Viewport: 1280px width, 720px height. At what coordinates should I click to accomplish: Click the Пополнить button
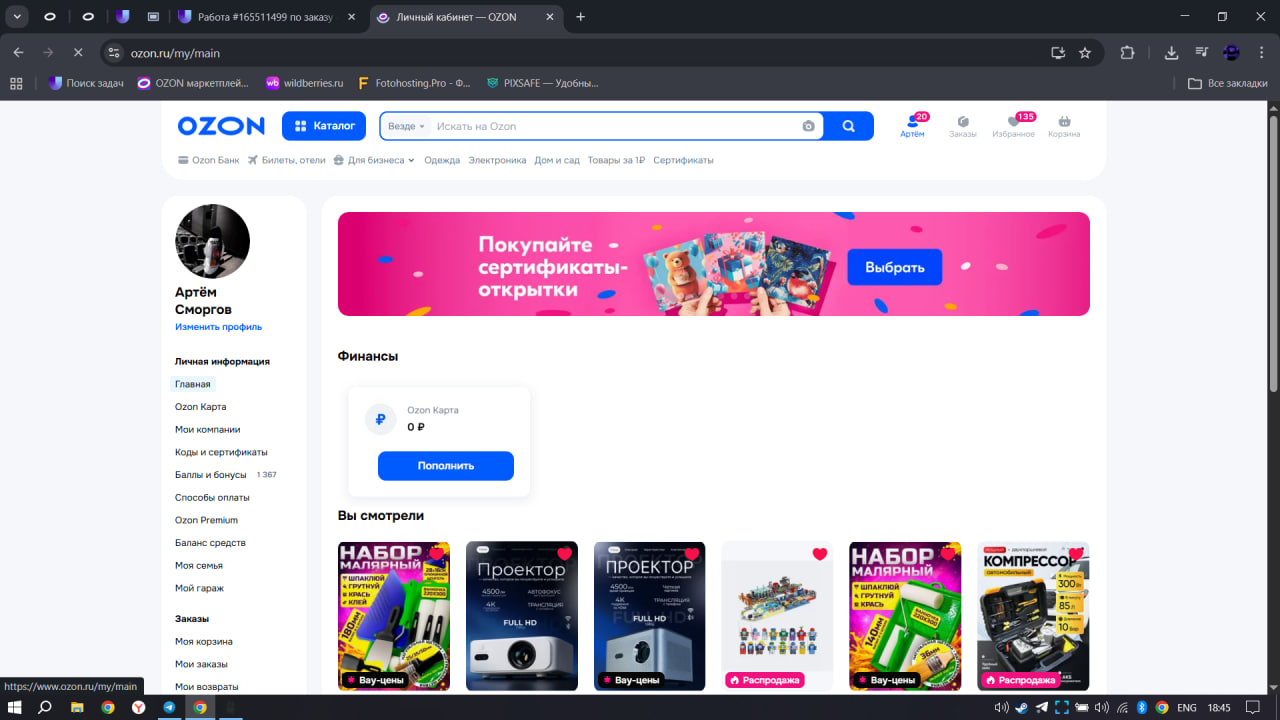pyautogui.click(x=446, y=466)
